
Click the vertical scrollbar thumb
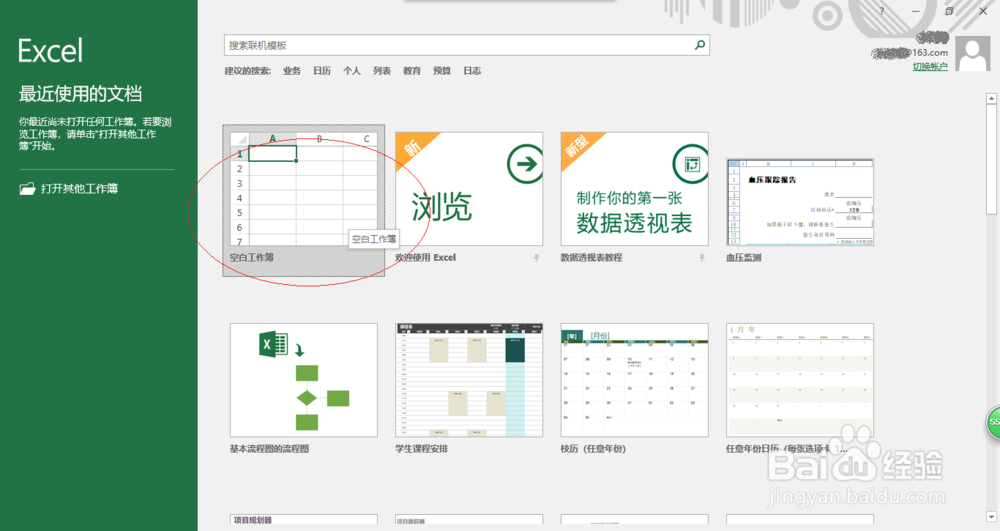click(991, 159)
